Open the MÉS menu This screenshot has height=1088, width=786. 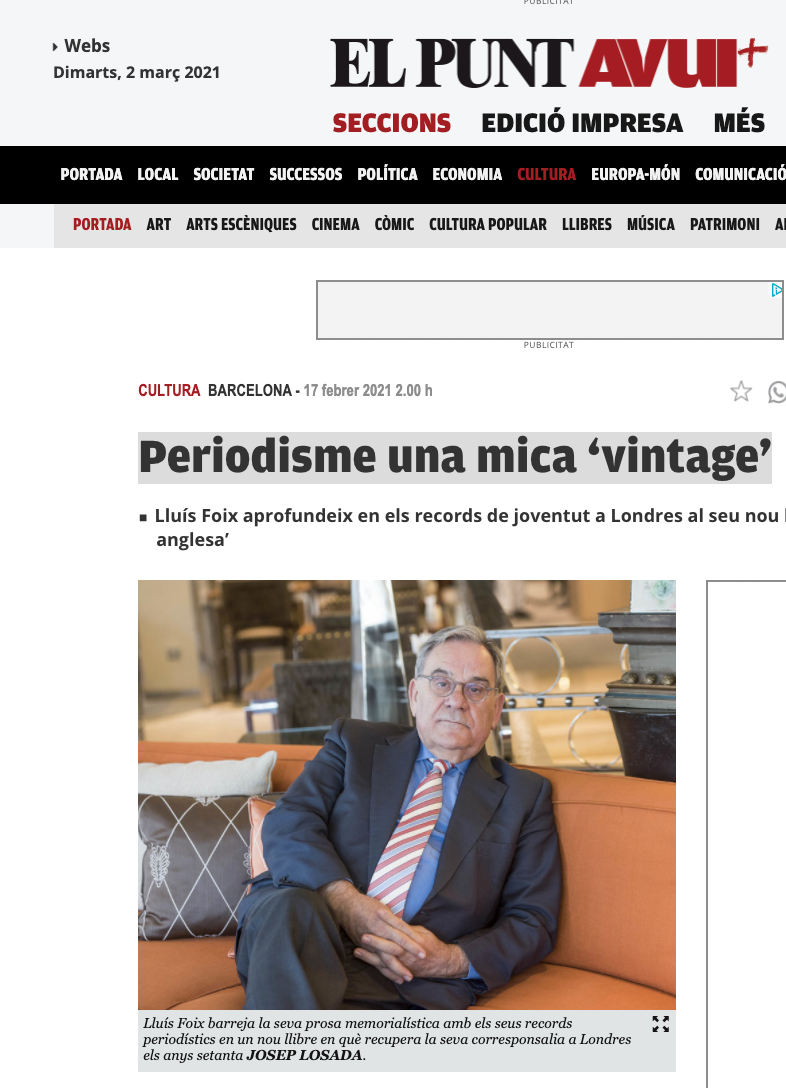pos(740,123)
